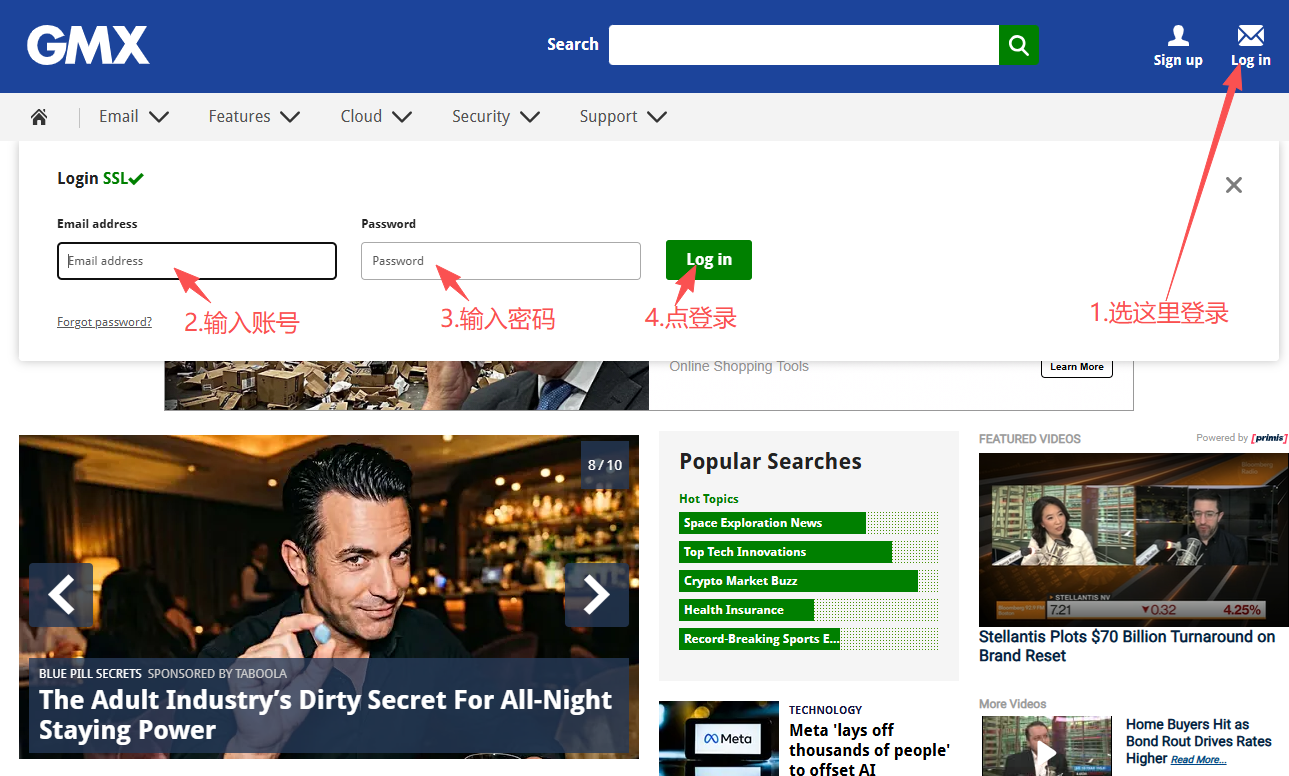Viewport: 1289px width, 776px height.
Task: Play the Stellantis featured video
Action: pyautogui.click(x=1133, y=538)
